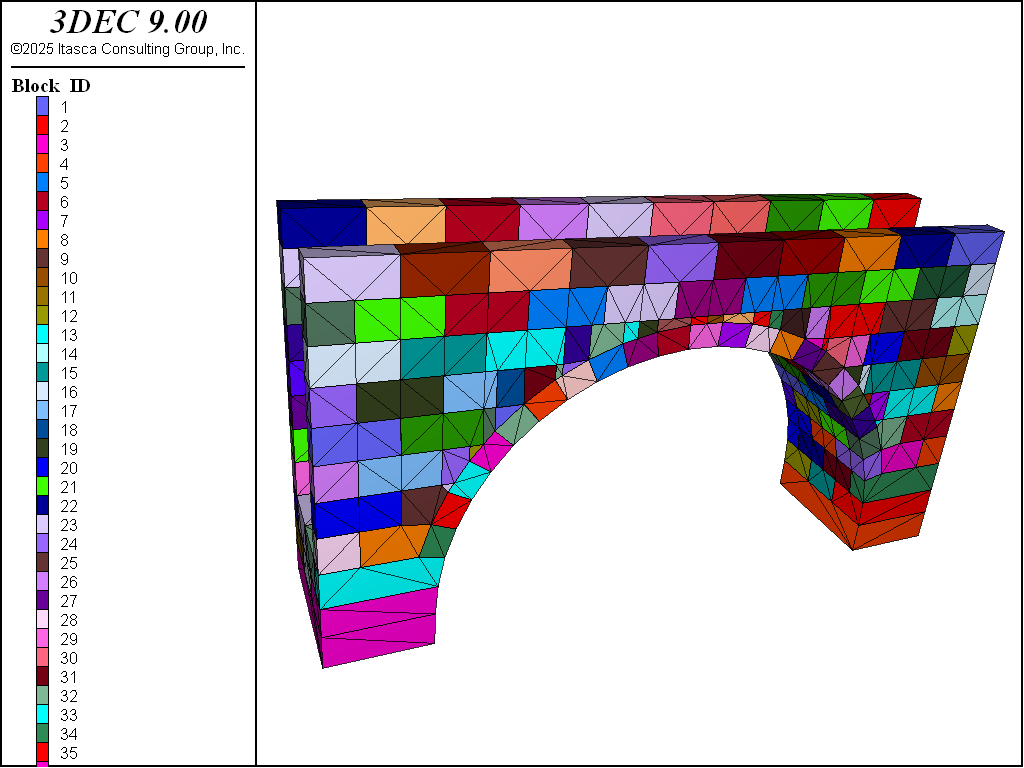Click the '3DEC 9.00' title text
Viewport: 1024px width, 768px height.
[128, 22]
